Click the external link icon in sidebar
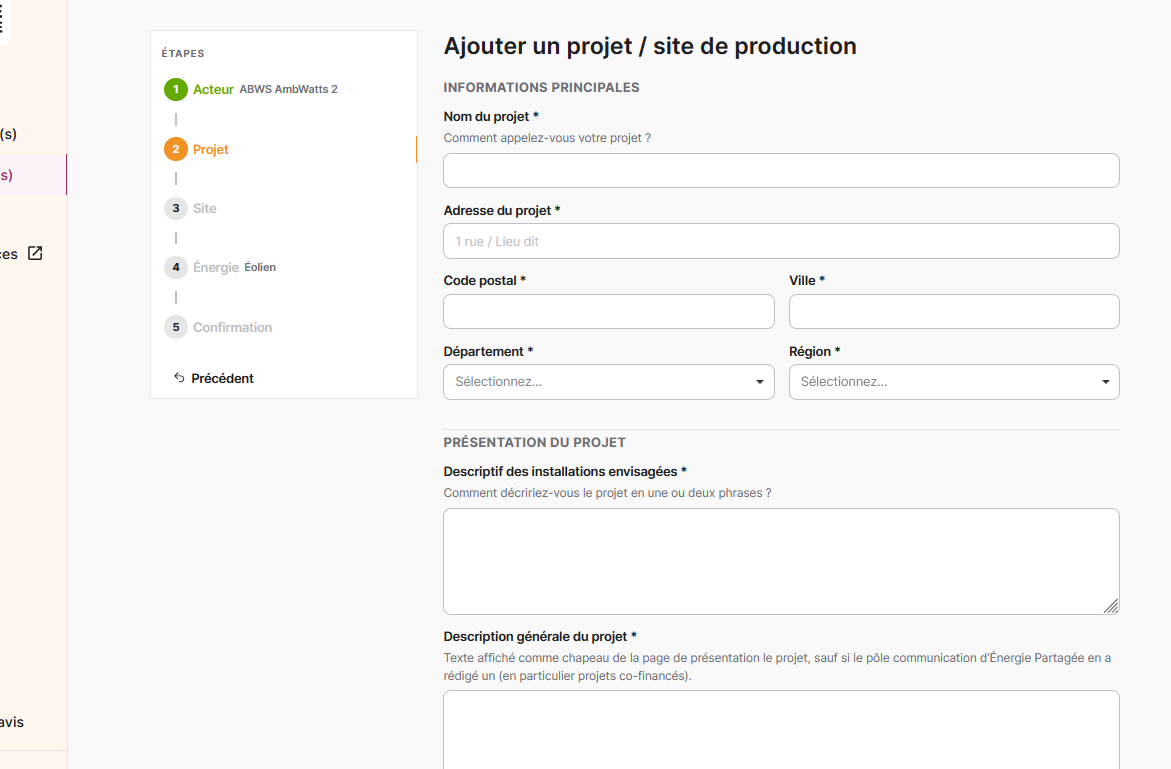 [35, 253]
